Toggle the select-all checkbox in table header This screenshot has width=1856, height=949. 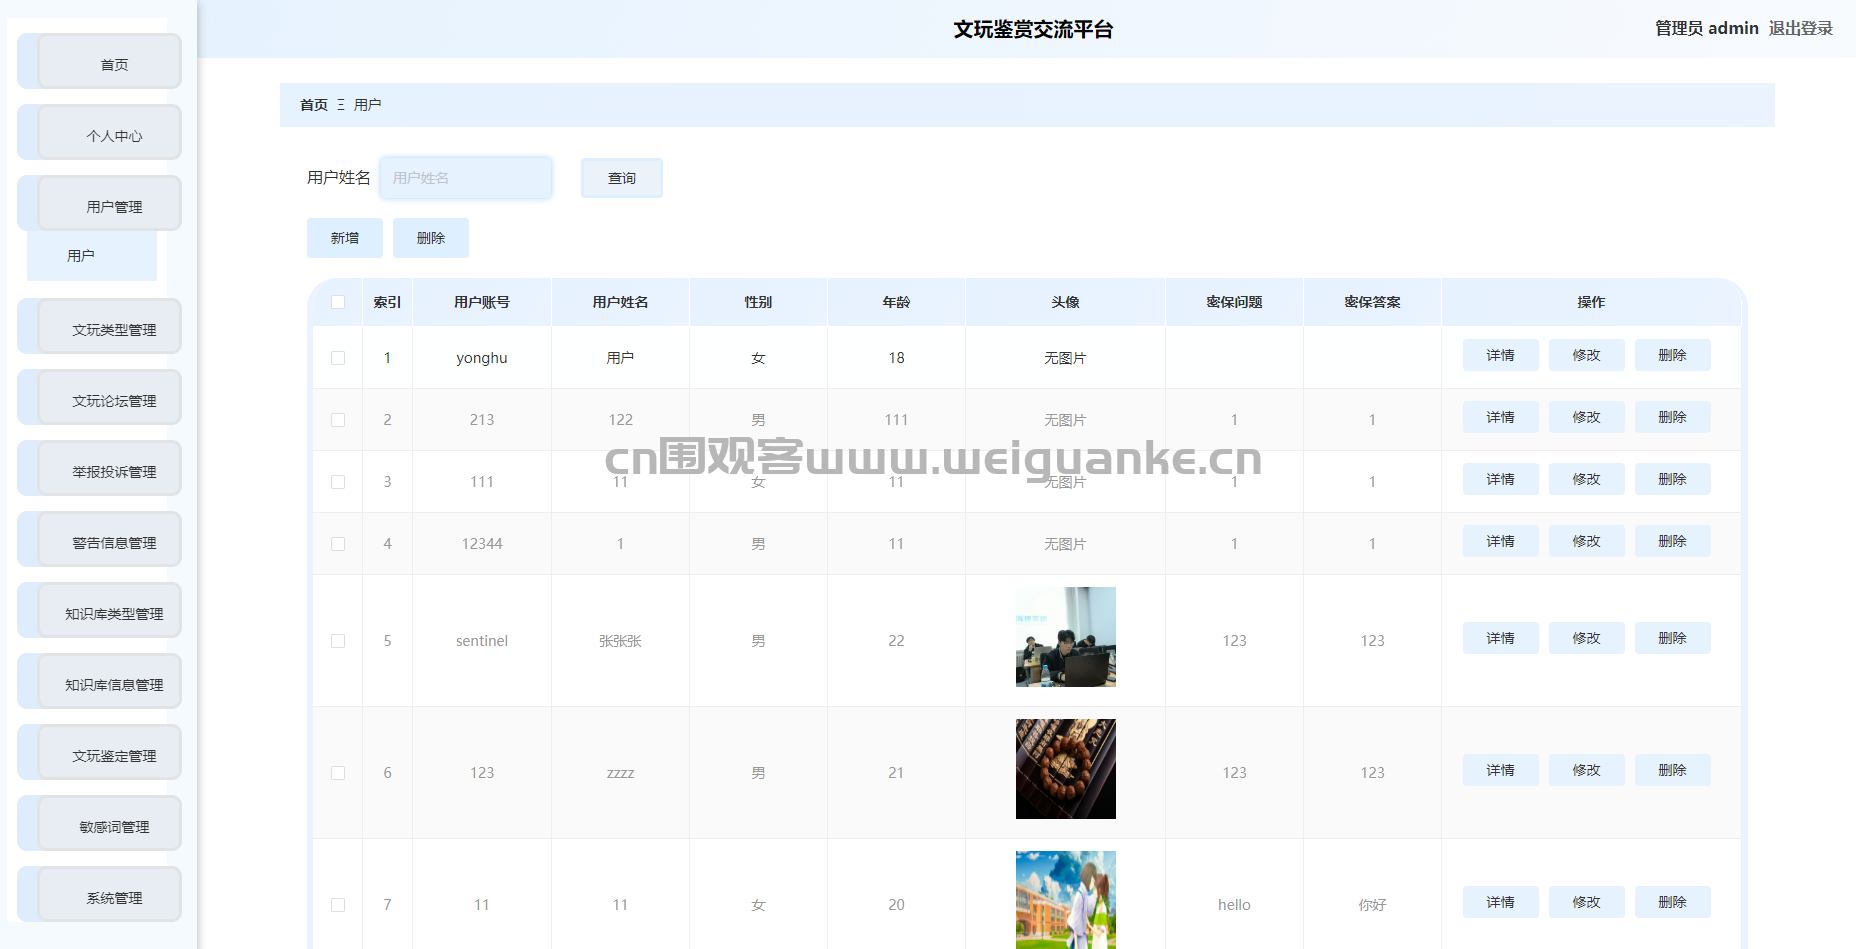[338, 302]
